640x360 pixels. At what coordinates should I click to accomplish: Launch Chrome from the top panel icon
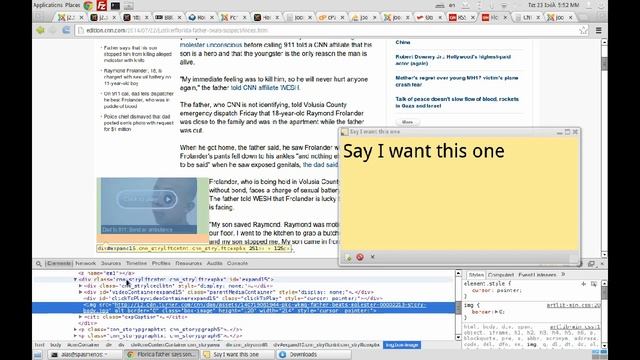click(x=88, y=5)
